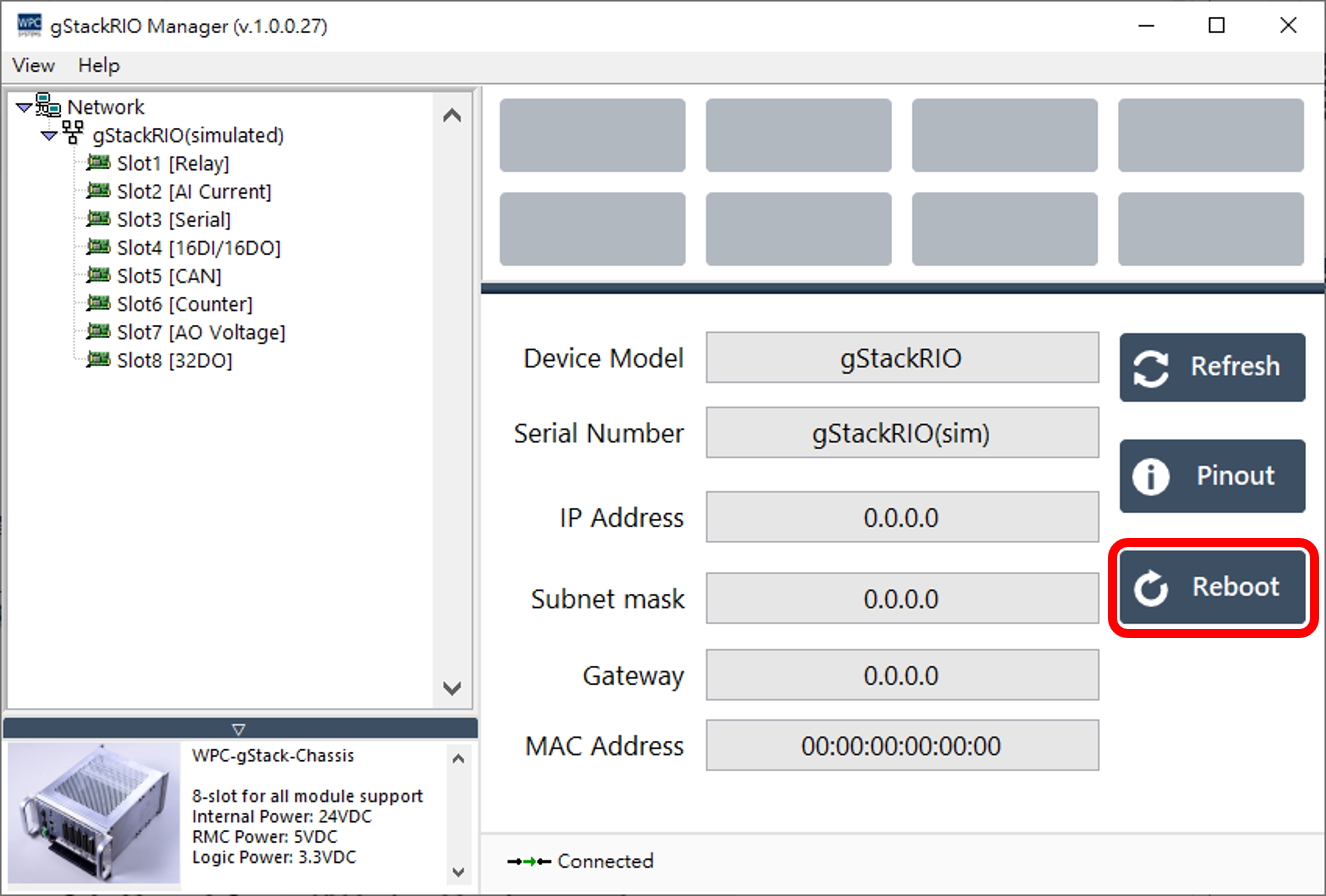Image resolution: width=1326 pixels, height=896 pixels.
Task: Click the Slot5 CAN module icon
Action: 98,275
